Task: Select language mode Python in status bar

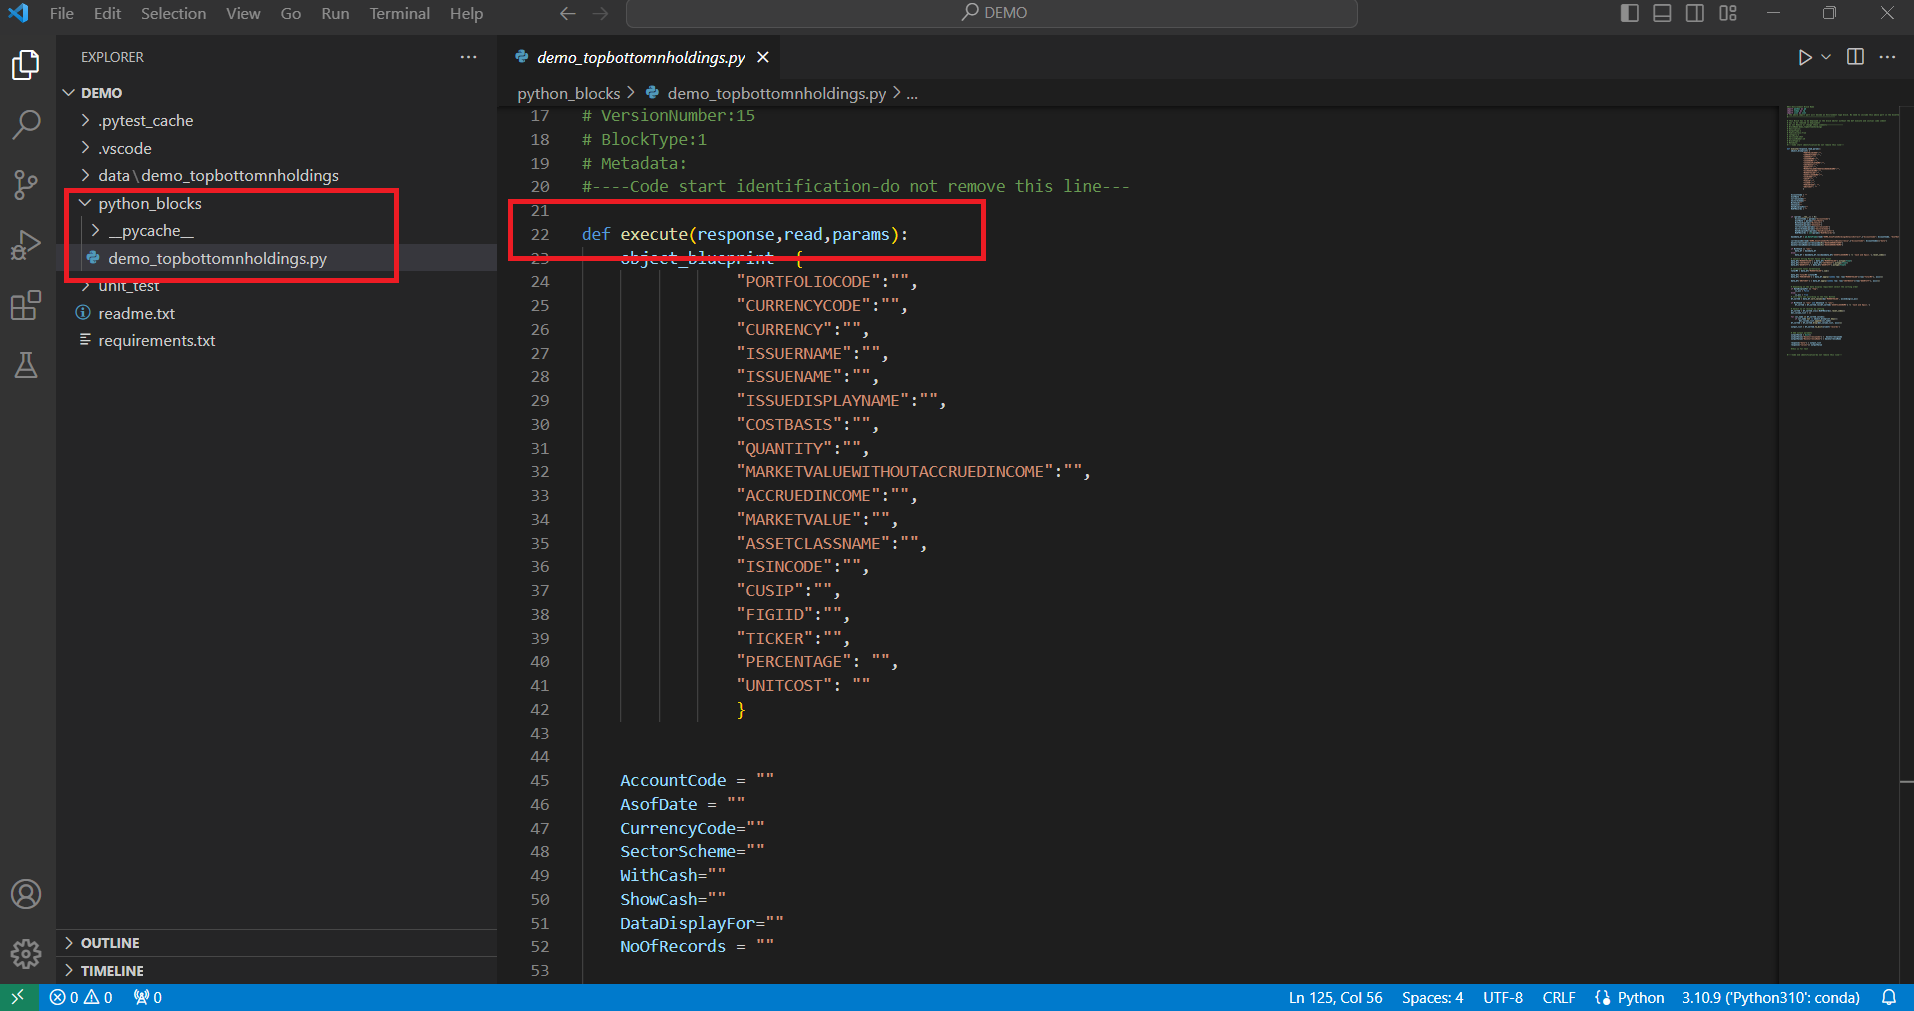Action: (x=1640, y=997)
